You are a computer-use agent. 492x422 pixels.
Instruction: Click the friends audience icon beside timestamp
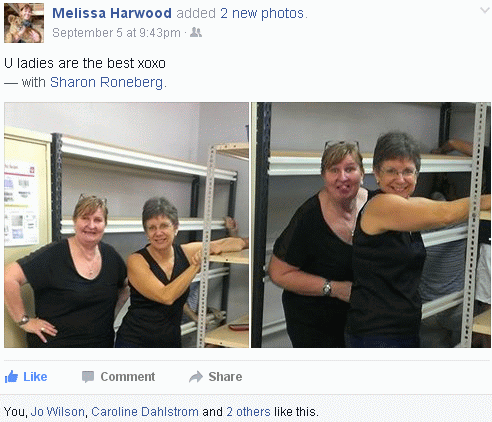196,32
